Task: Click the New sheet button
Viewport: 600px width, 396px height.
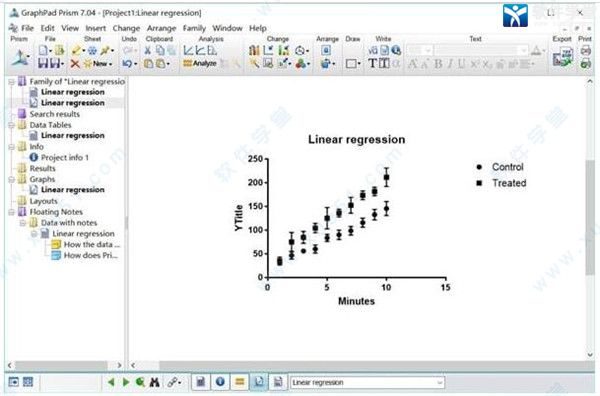Action: 98,64
